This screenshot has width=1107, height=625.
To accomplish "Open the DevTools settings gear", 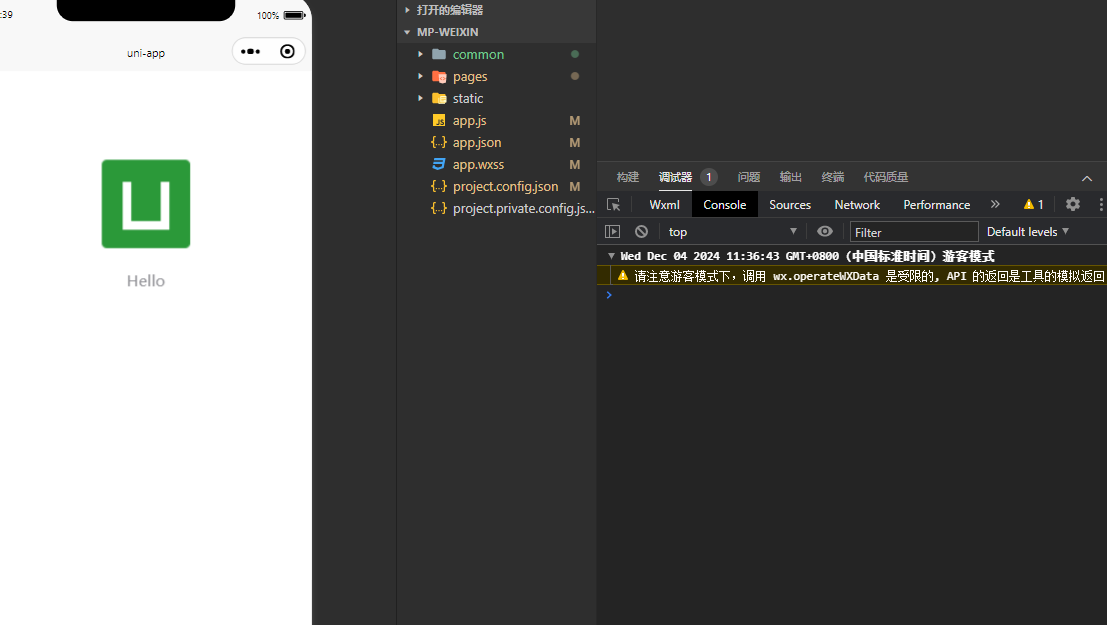I will [x=1073, y=204].
